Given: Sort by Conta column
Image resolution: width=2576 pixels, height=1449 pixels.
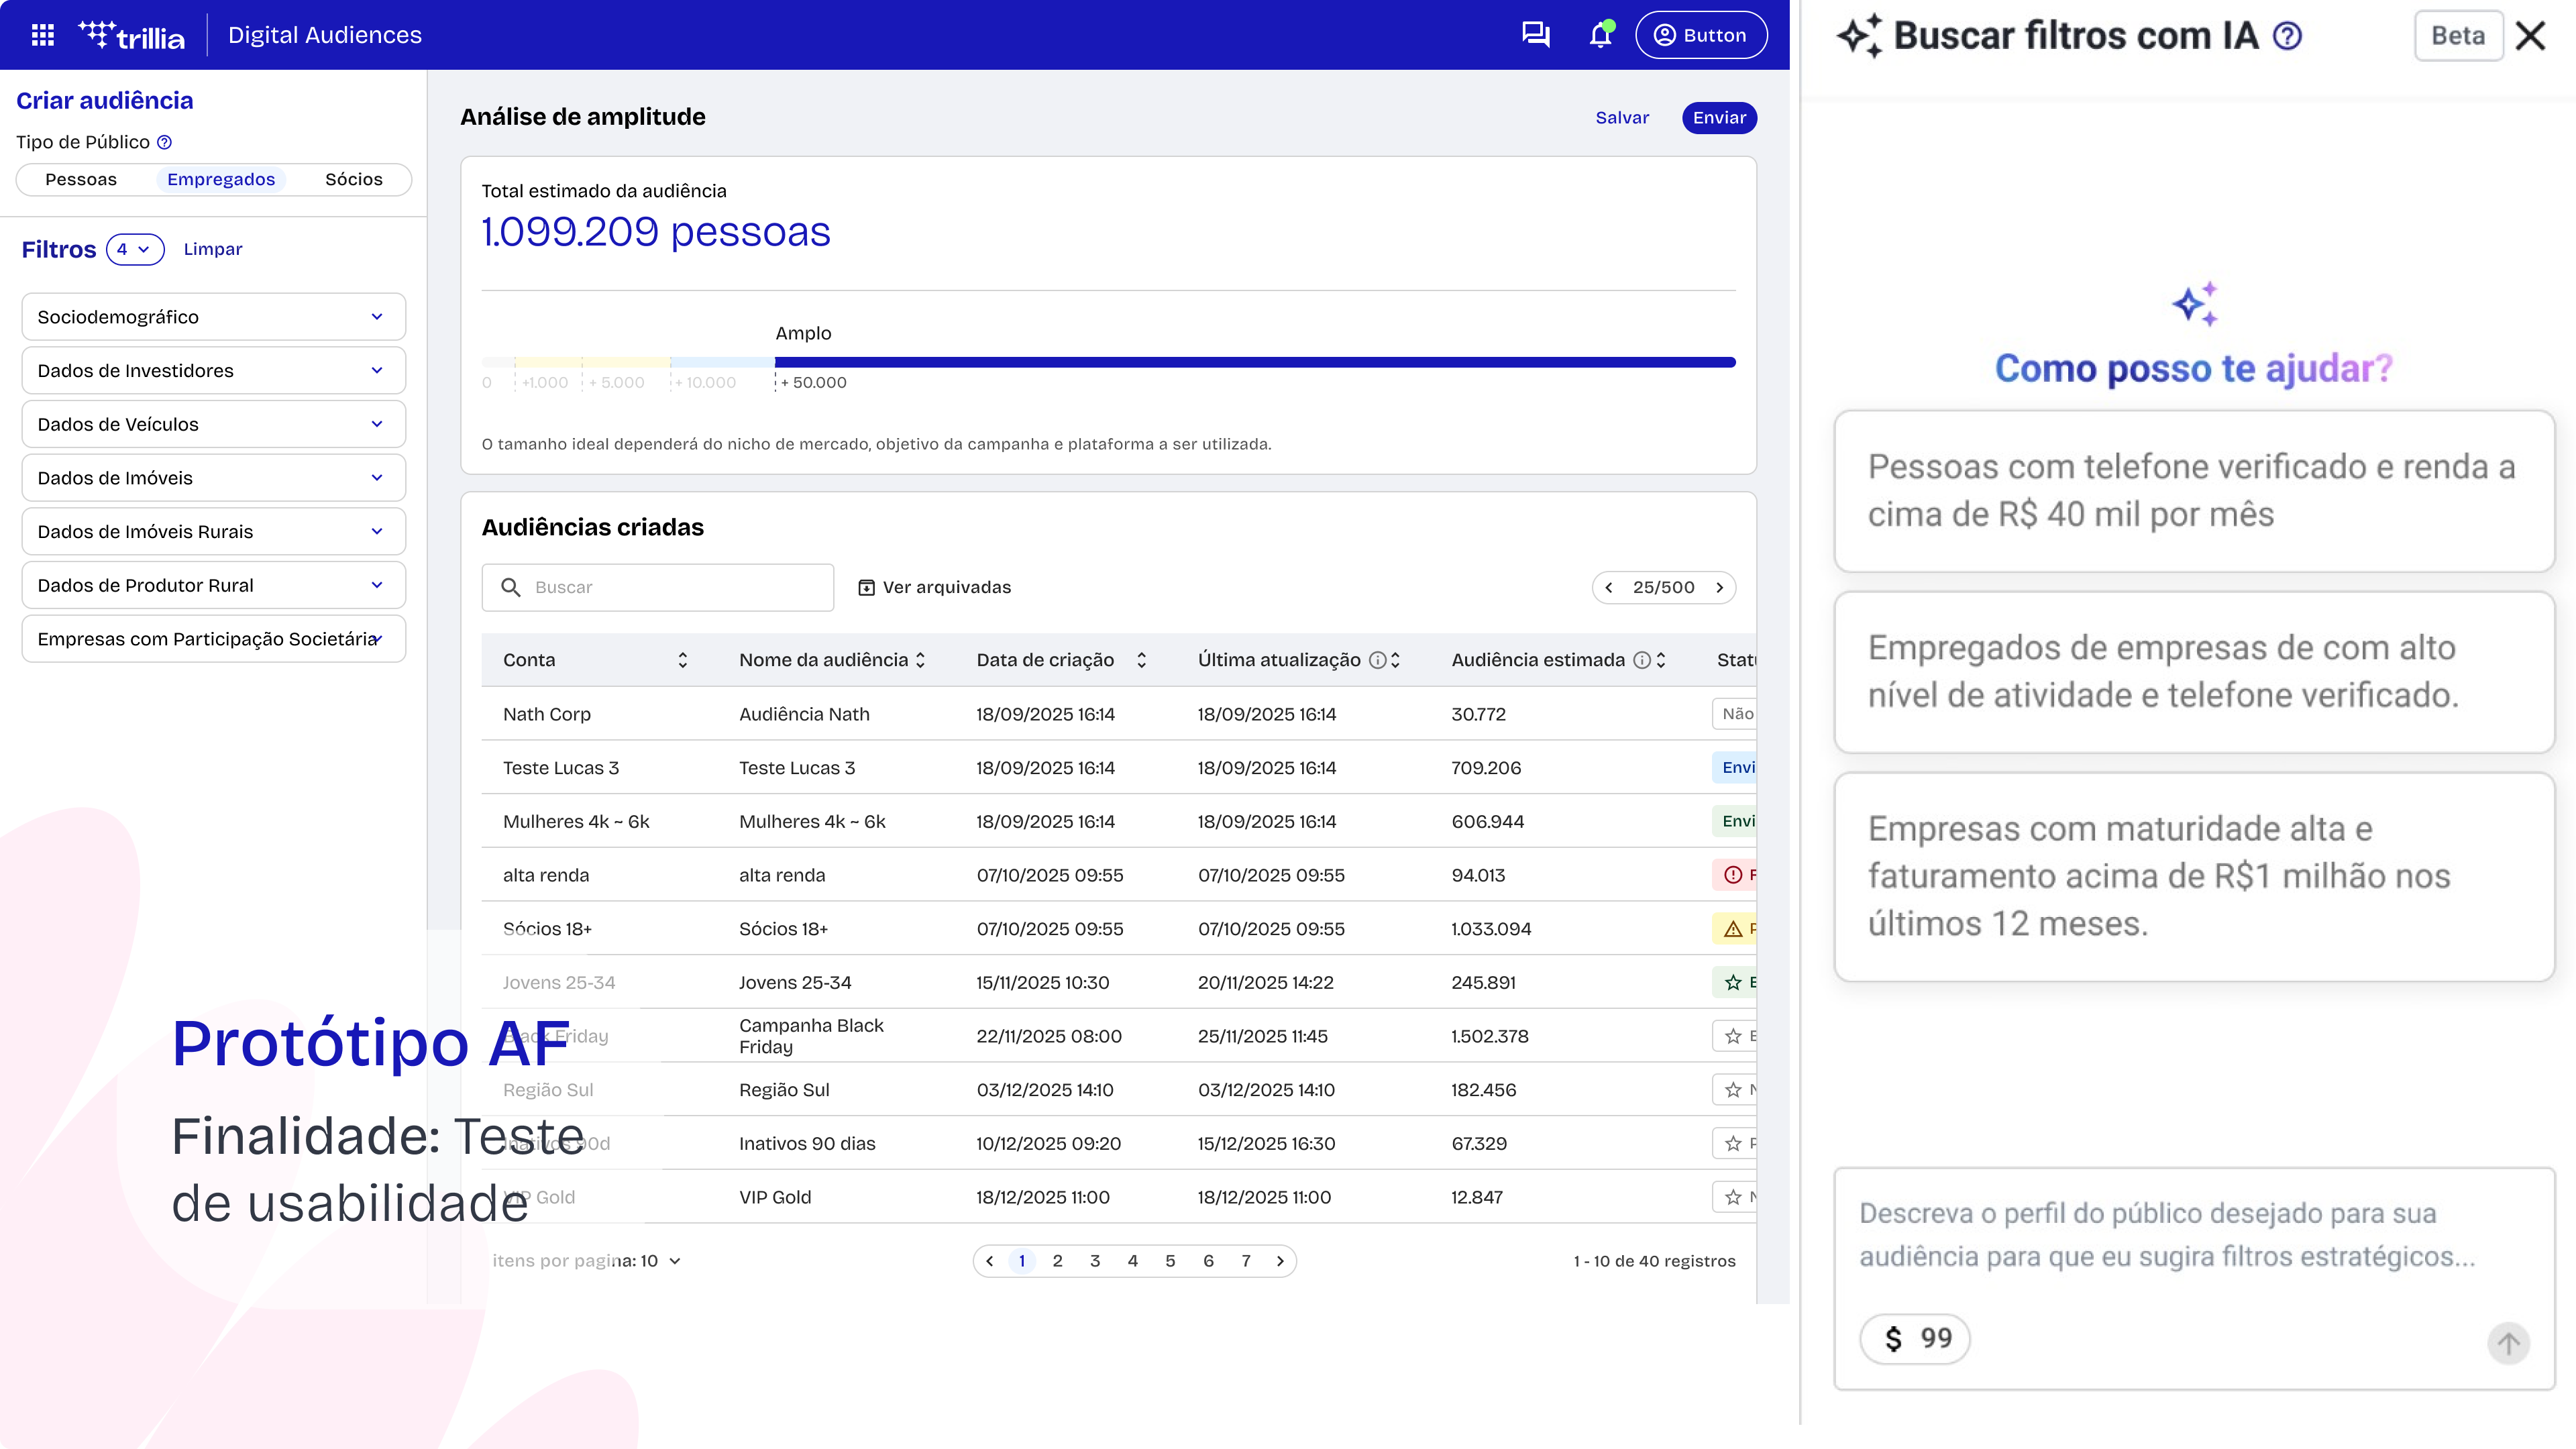Looking at the screenshot, I should [x=683, y=660].
